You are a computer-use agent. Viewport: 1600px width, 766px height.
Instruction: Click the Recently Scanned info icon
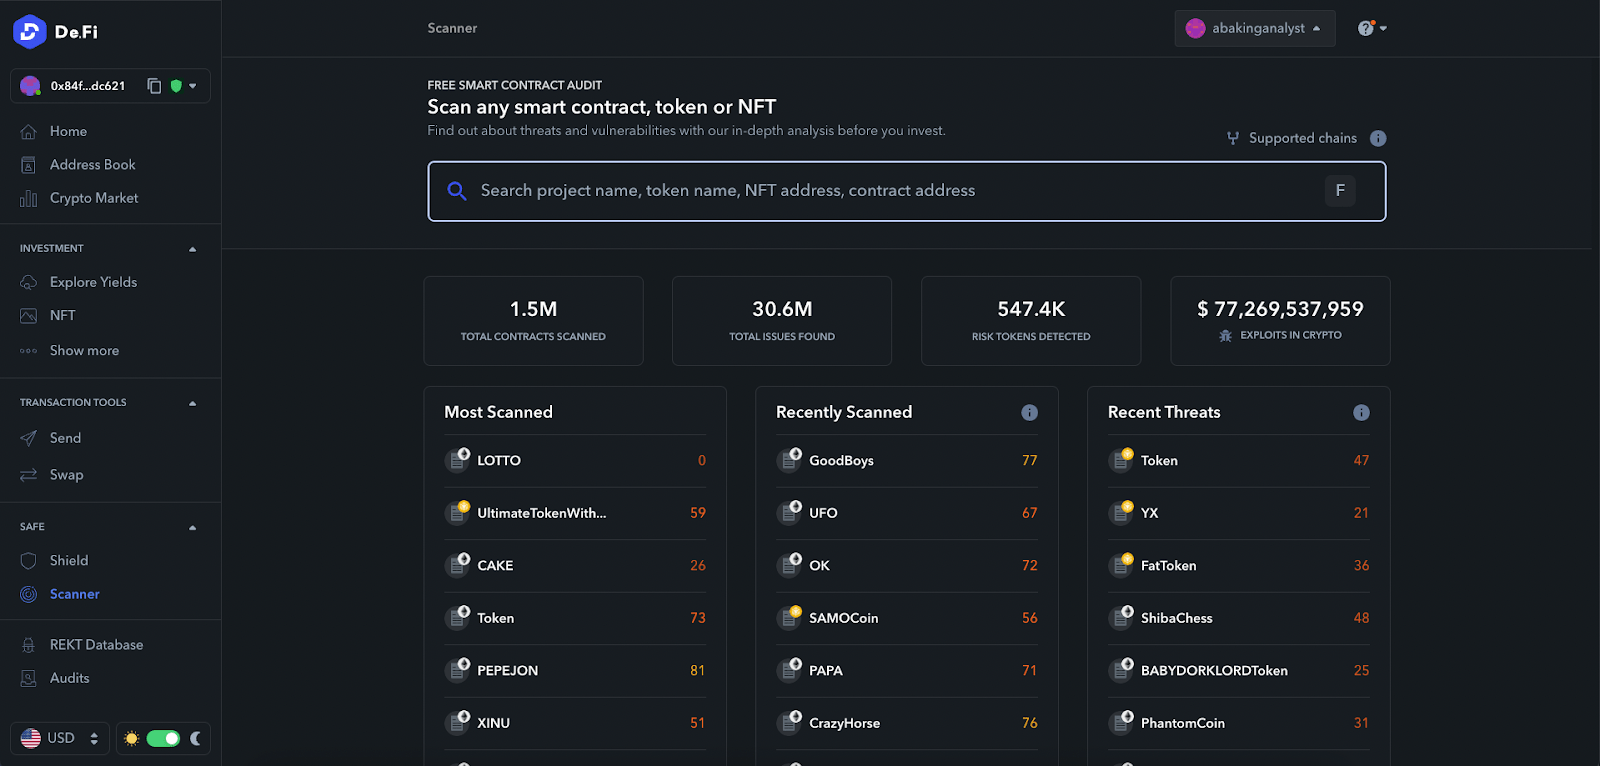click(x=1029, y=413)
